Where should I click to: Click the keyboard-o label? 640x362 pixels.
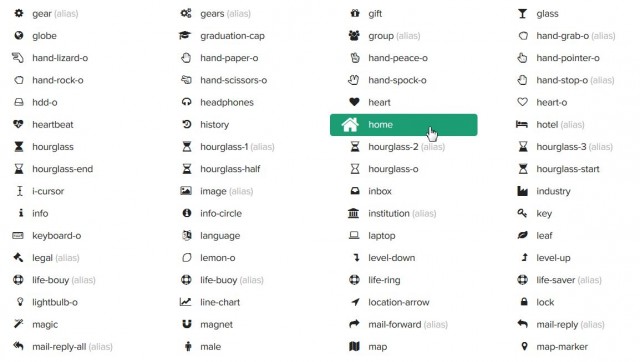57,236
